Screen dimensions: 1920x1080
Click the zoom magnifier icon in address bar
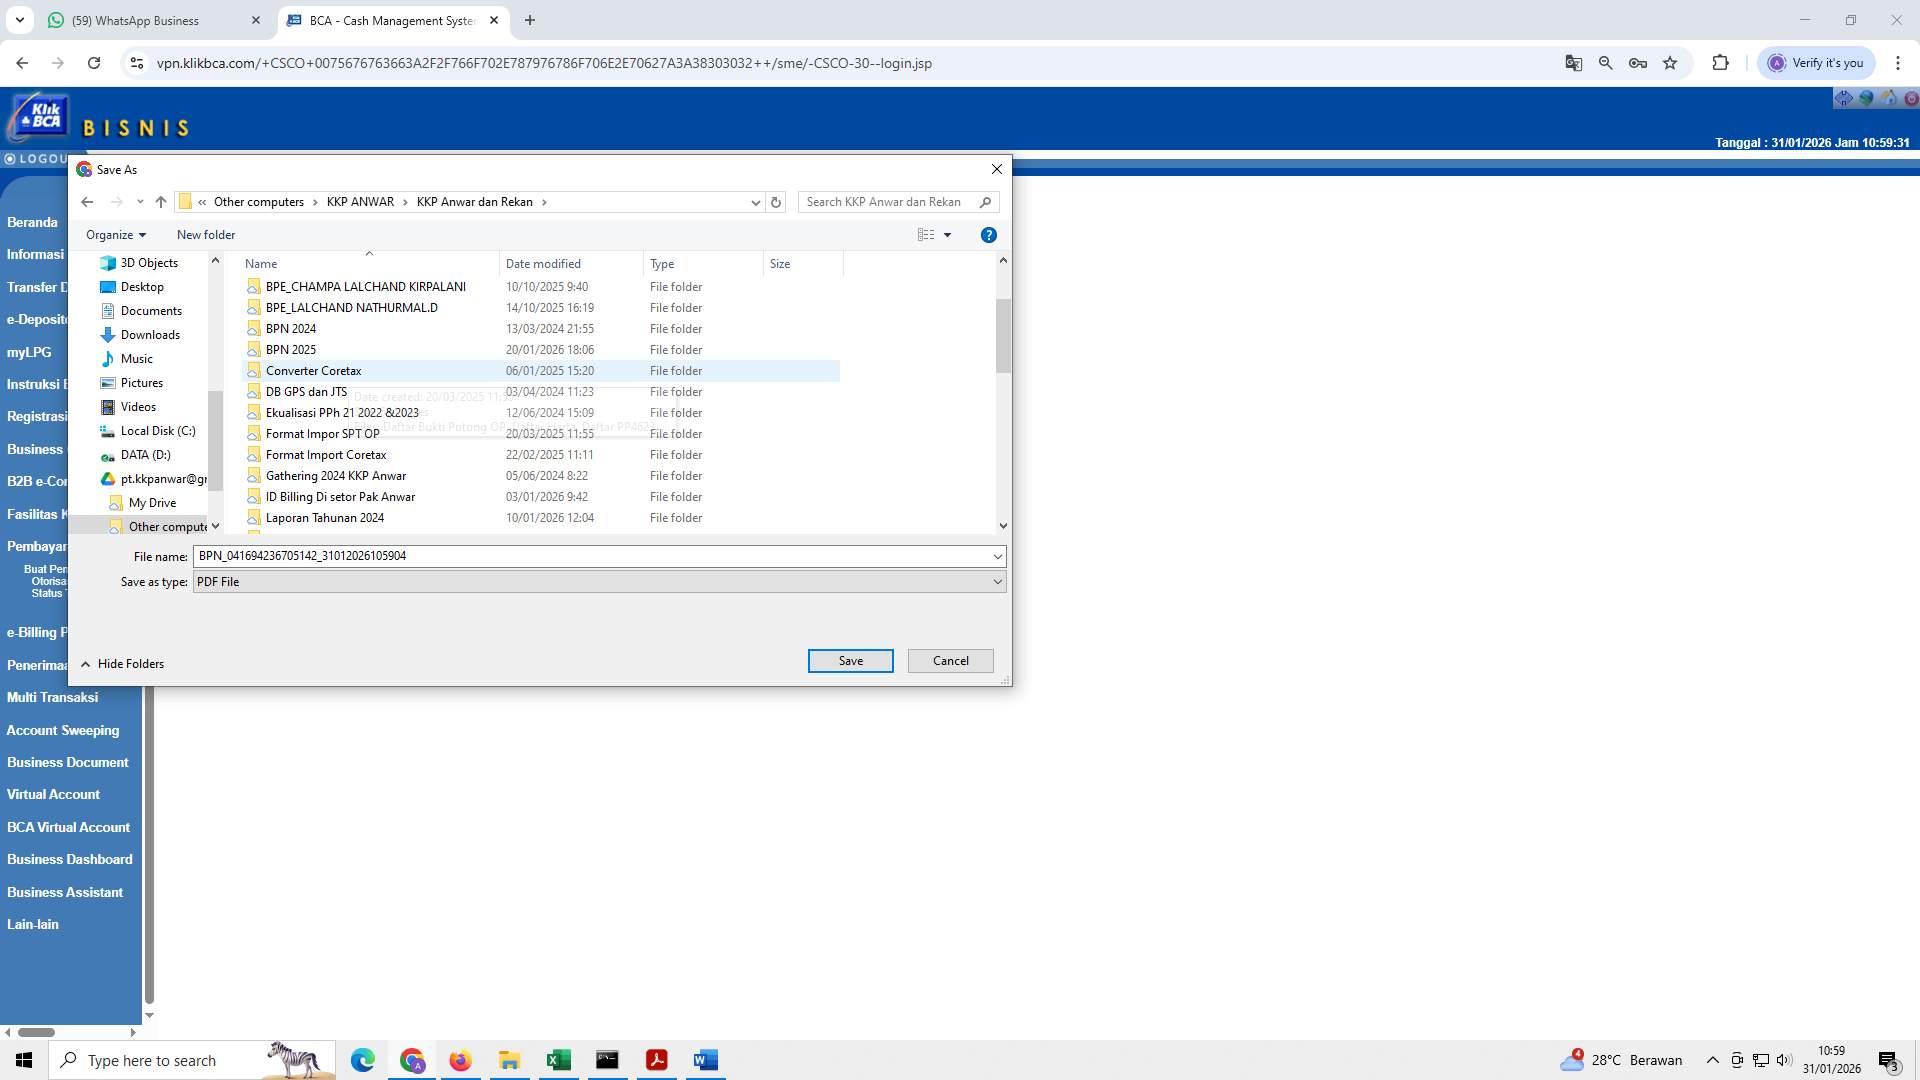(x=1605, y=62)
